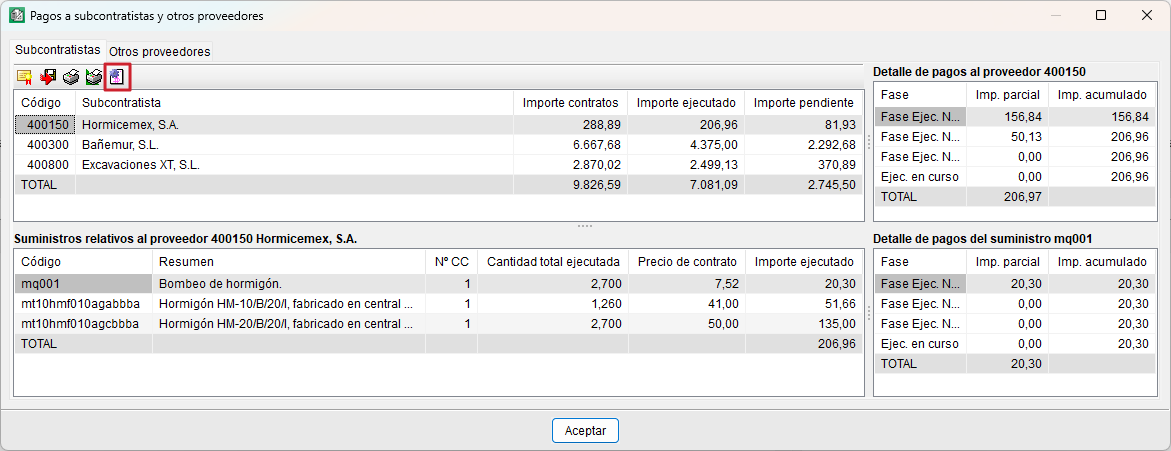Select the Ejec. en curso row in provider payments
The width and height of the screenshot is (1171, 451).
coord(920,177)
